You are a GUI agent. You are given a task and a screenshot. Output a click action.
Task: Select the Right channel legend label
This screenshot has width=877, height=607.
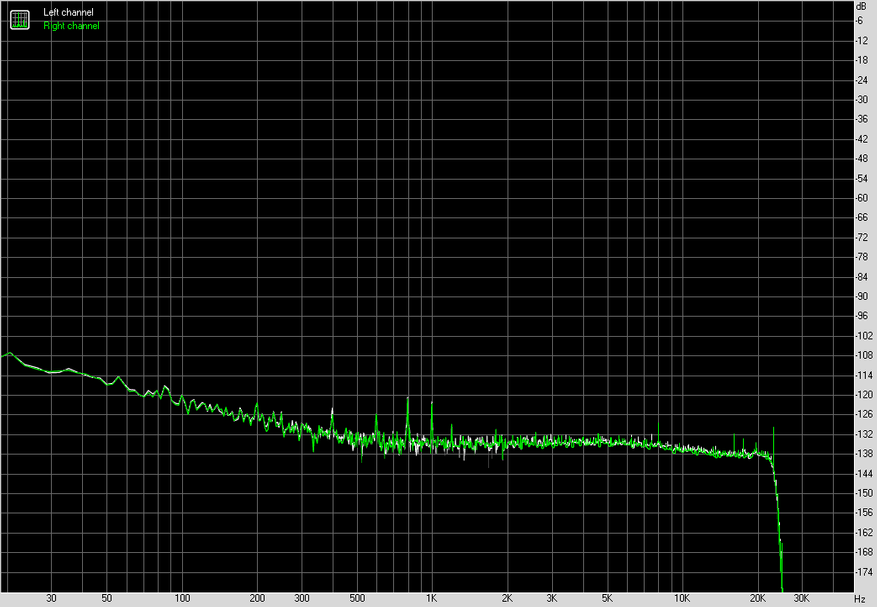pyautogui.click(x=71, y=26)
